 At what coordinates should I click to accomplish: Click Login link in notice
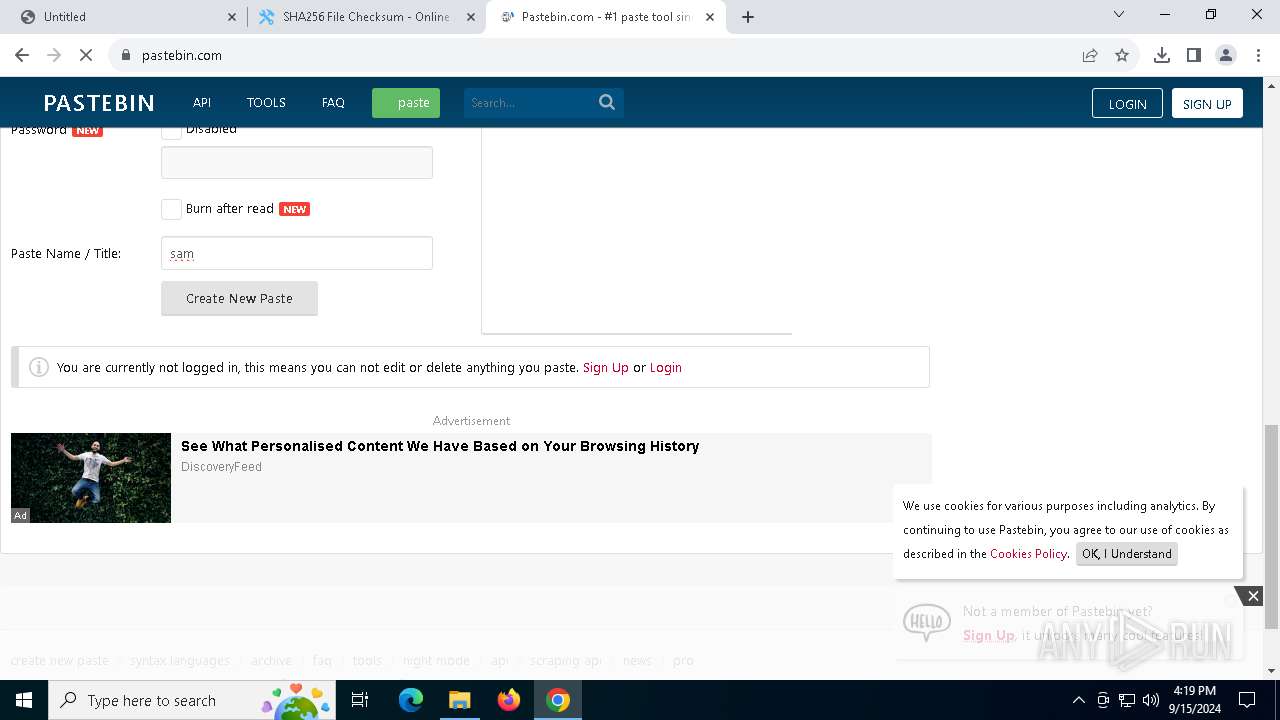coord(666,368)
